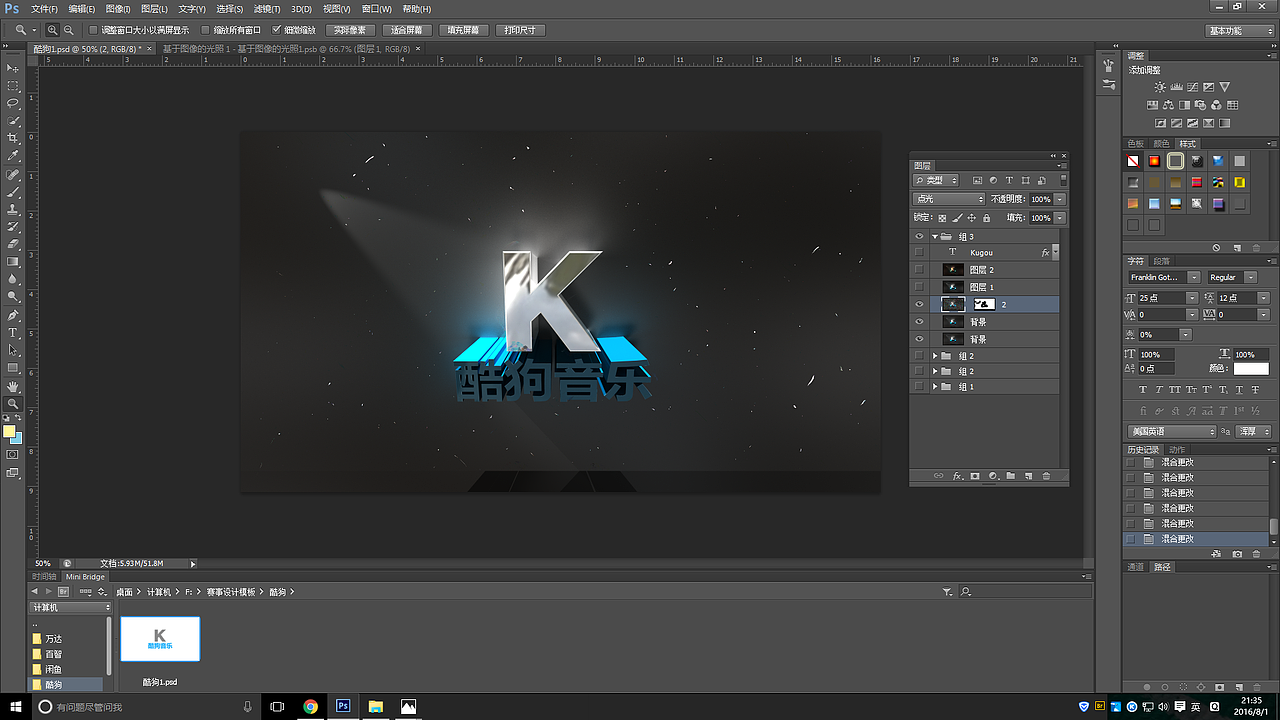Open the 图像(I) menu

click(x=119, y=9)
